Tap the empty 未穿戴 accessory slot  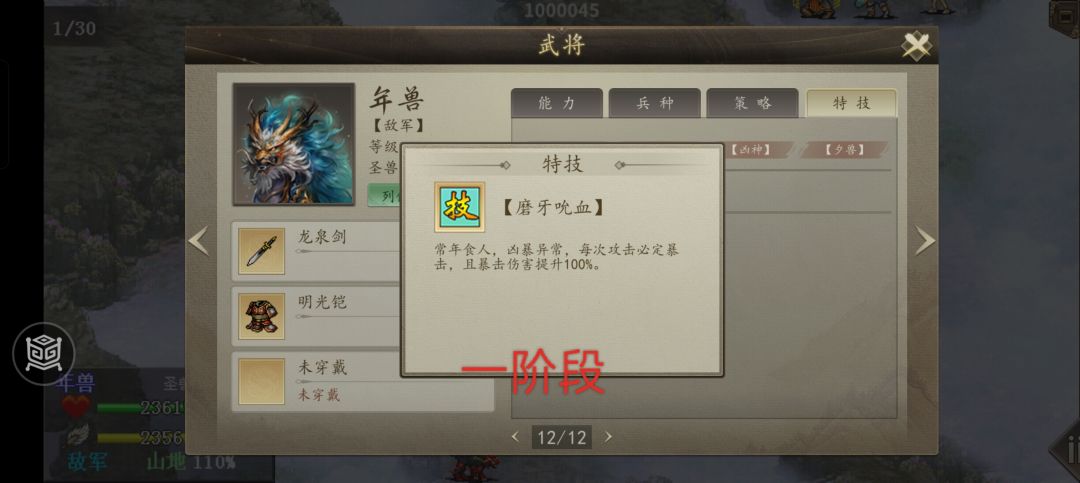pos(261,381)
